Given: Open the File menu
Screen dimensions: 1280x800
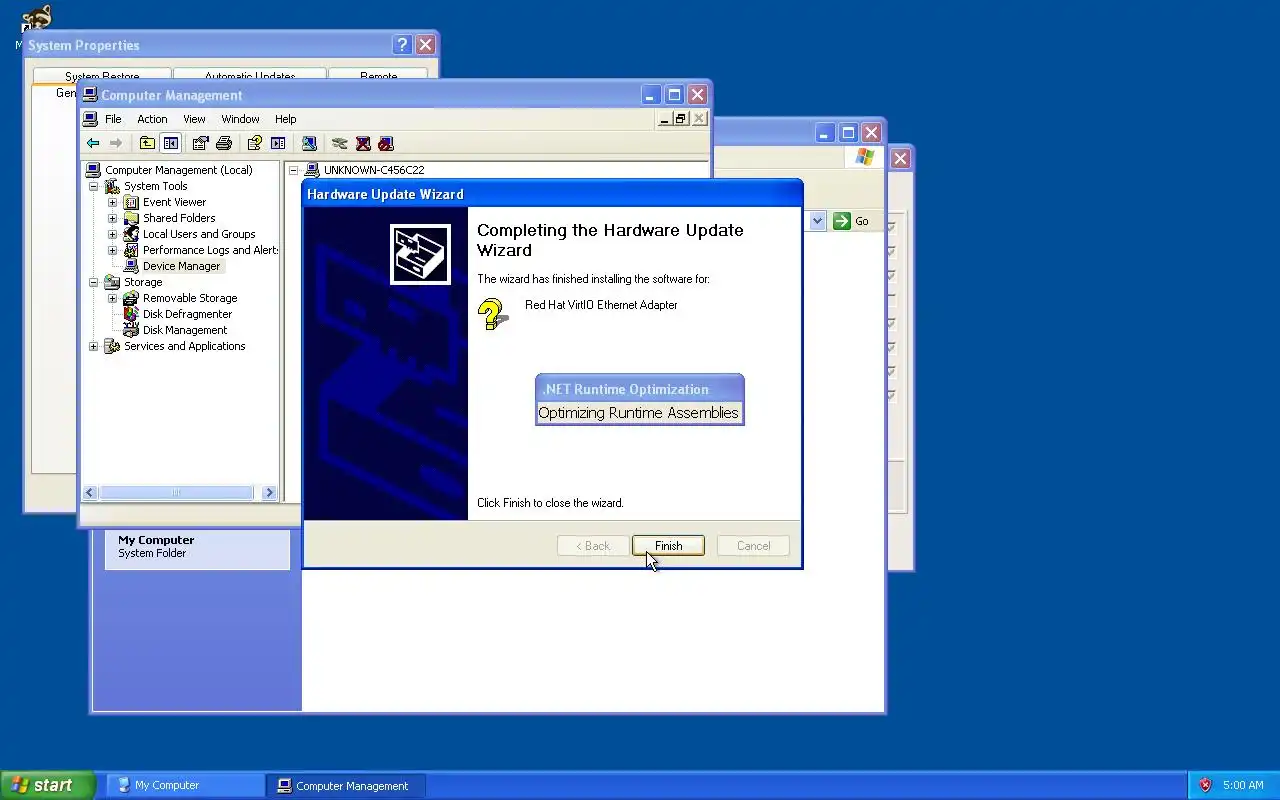Looking at the screenshot, I should (x=113, y=119).
